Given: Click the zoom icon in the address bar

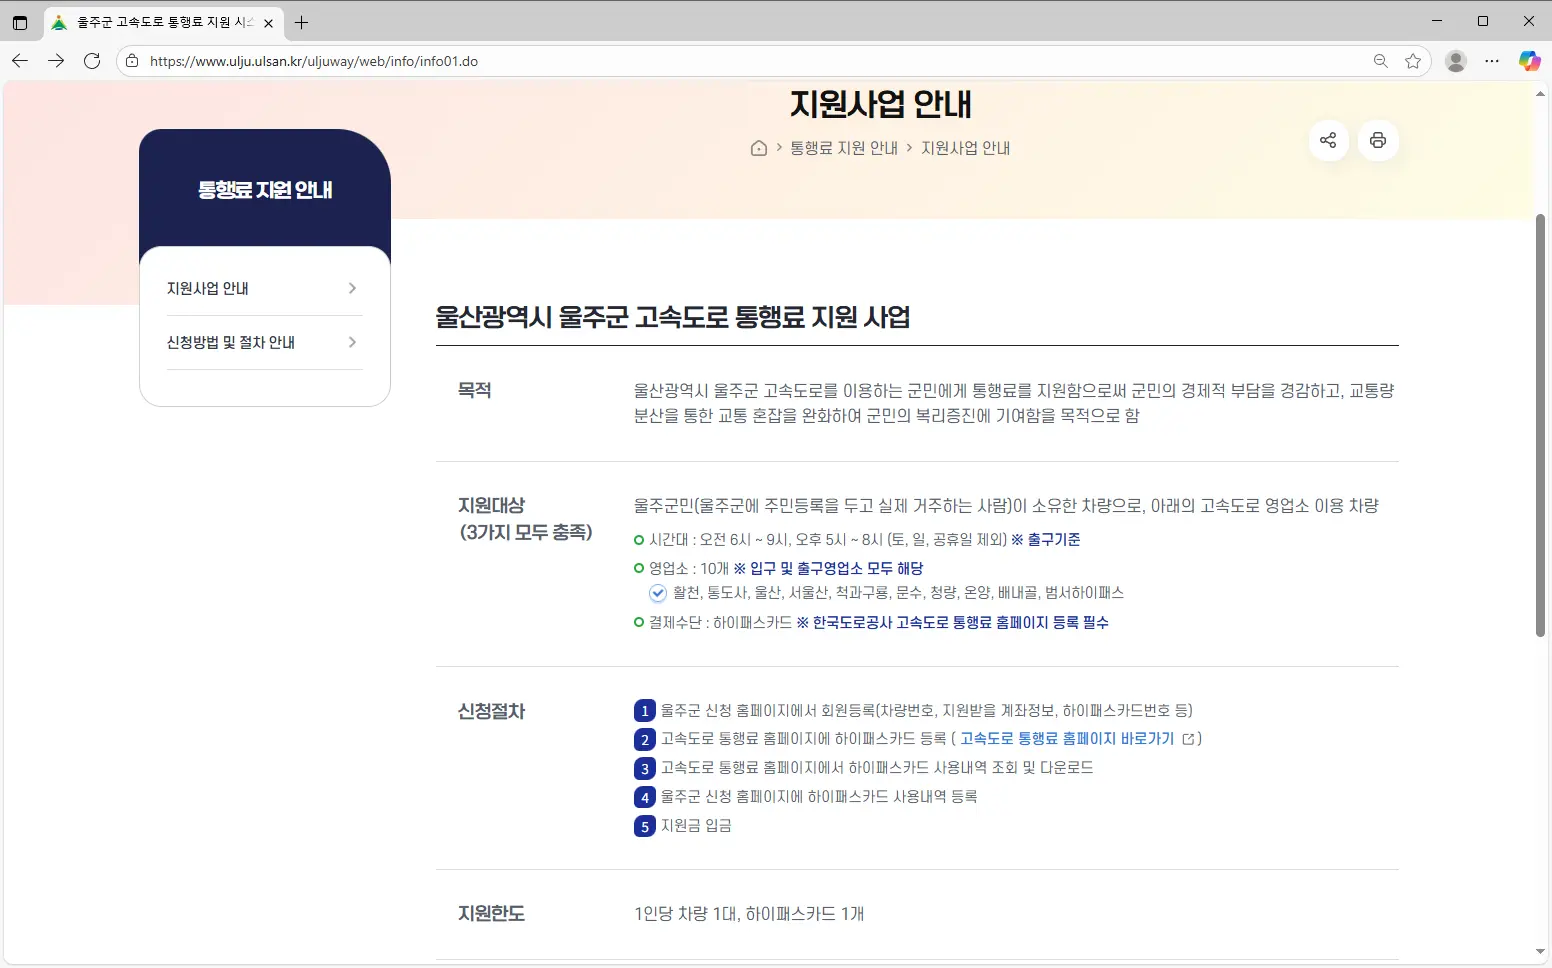Looking at the screenshot, I should click(x=1379, y=61).
